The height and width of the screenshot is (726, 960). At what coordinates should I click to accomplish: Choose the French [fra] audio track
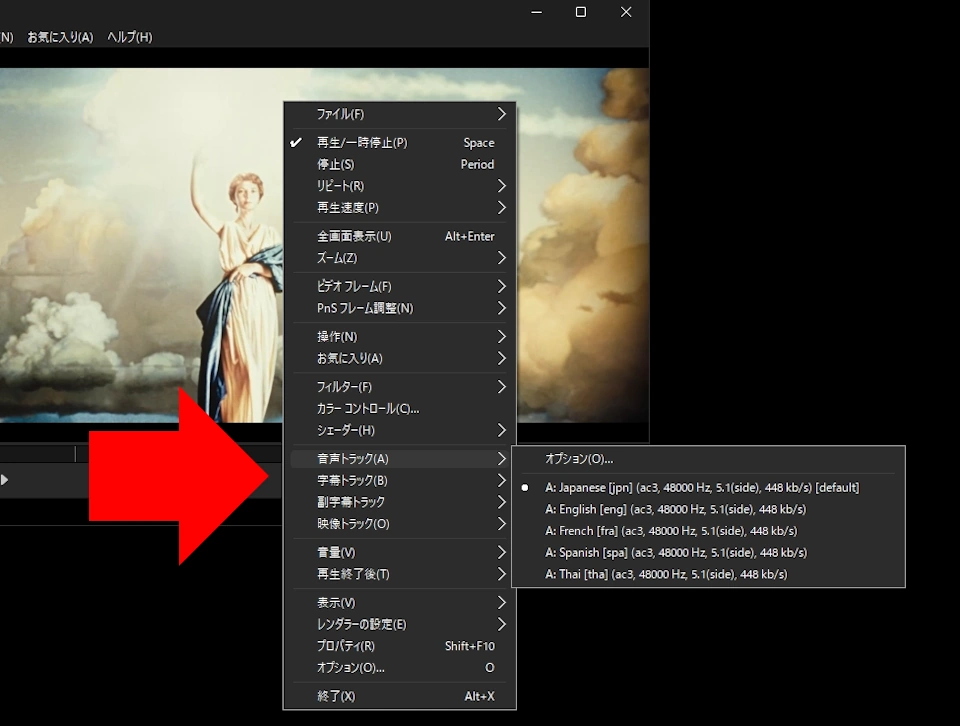tap(708, 531)
